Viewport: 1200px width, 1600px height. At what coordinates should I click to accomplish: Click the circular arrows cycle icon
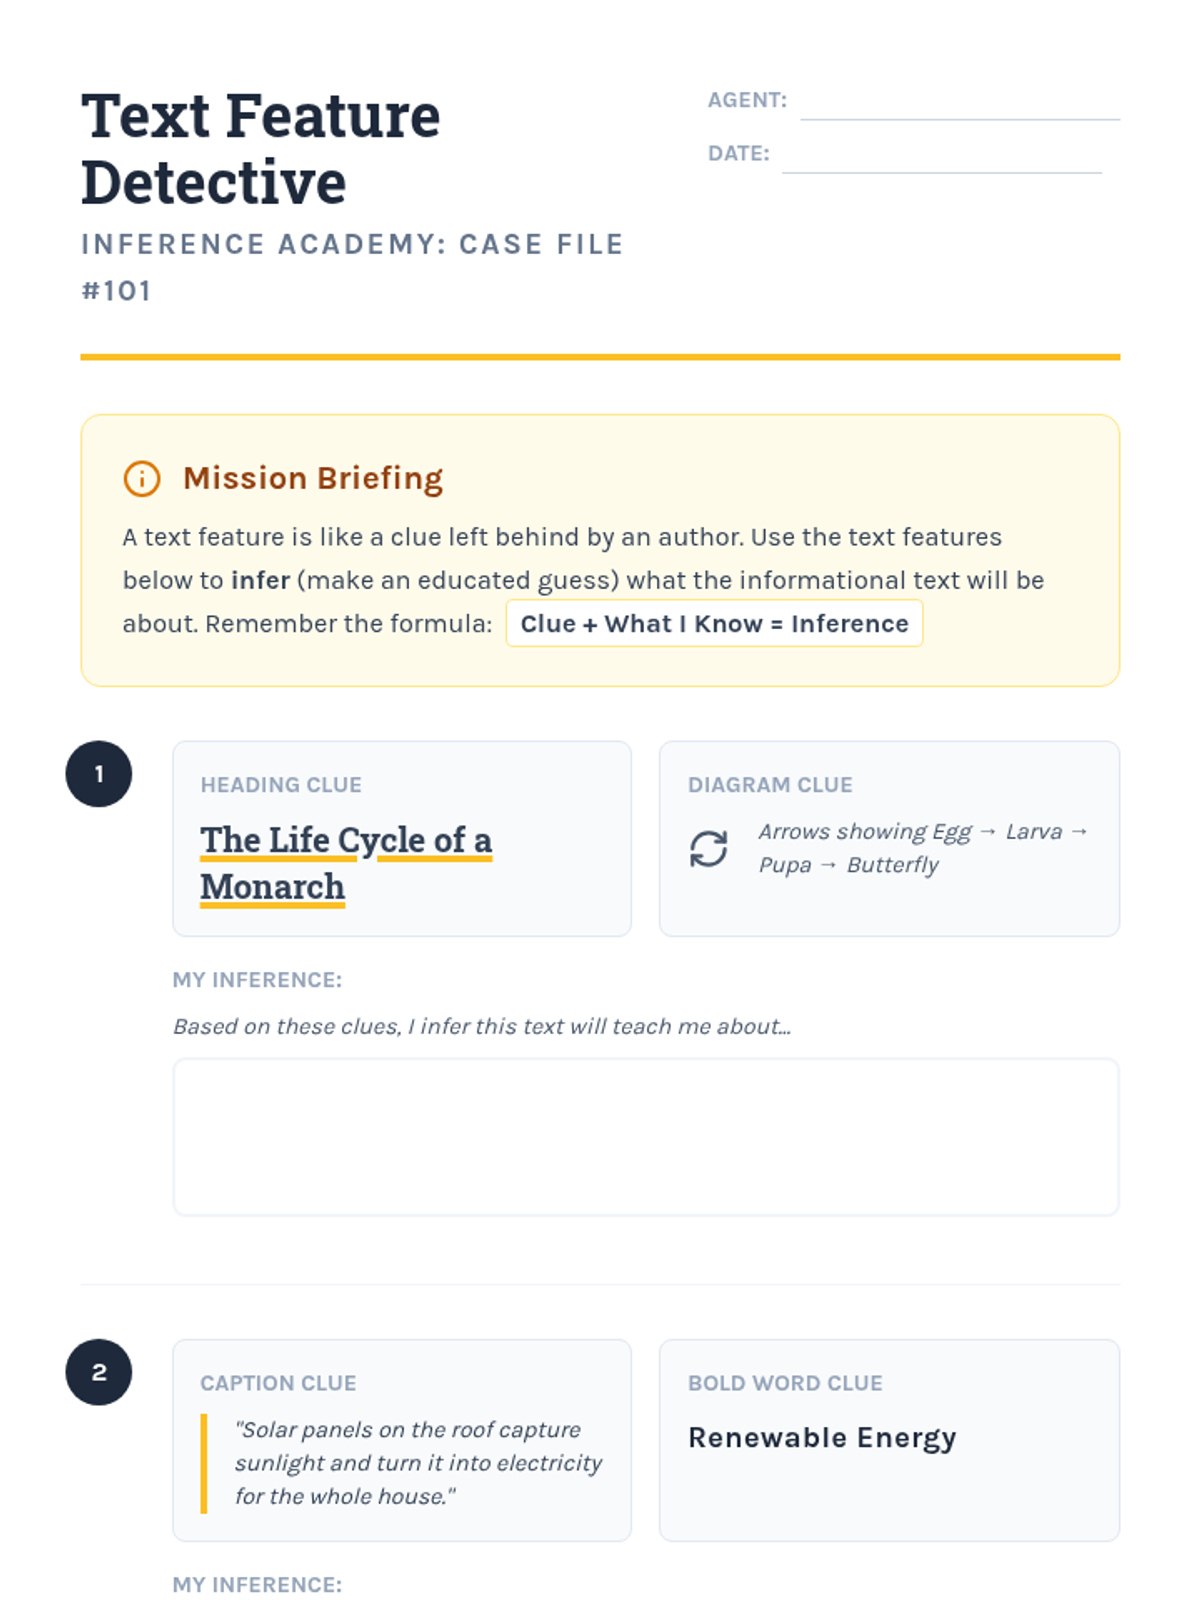(708, 849)
